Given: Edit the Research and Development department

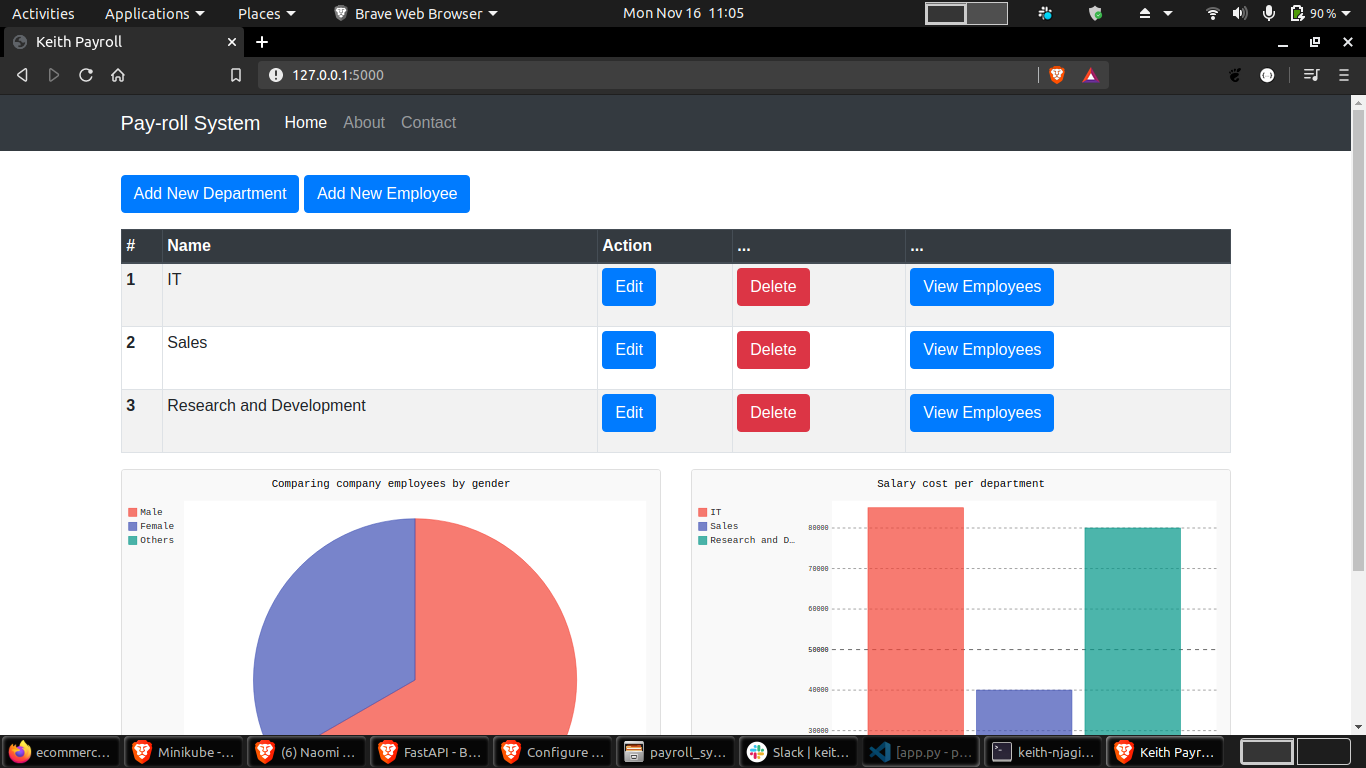Looking at the screenshot, I should (x=629, y=413).
